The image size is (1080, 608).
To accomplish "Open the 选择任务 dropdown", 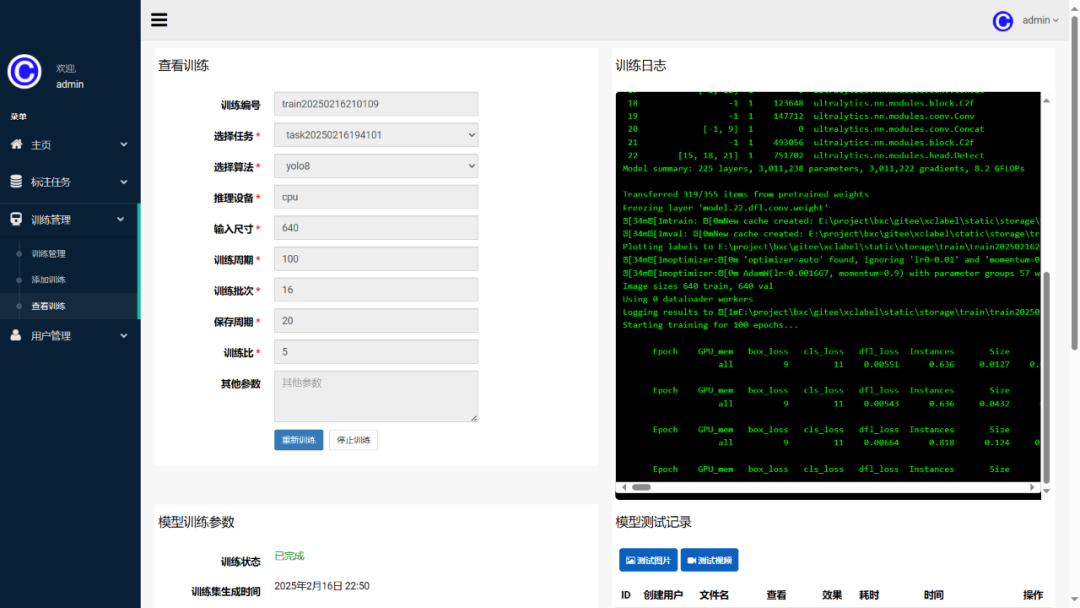I will click(376, 135).
